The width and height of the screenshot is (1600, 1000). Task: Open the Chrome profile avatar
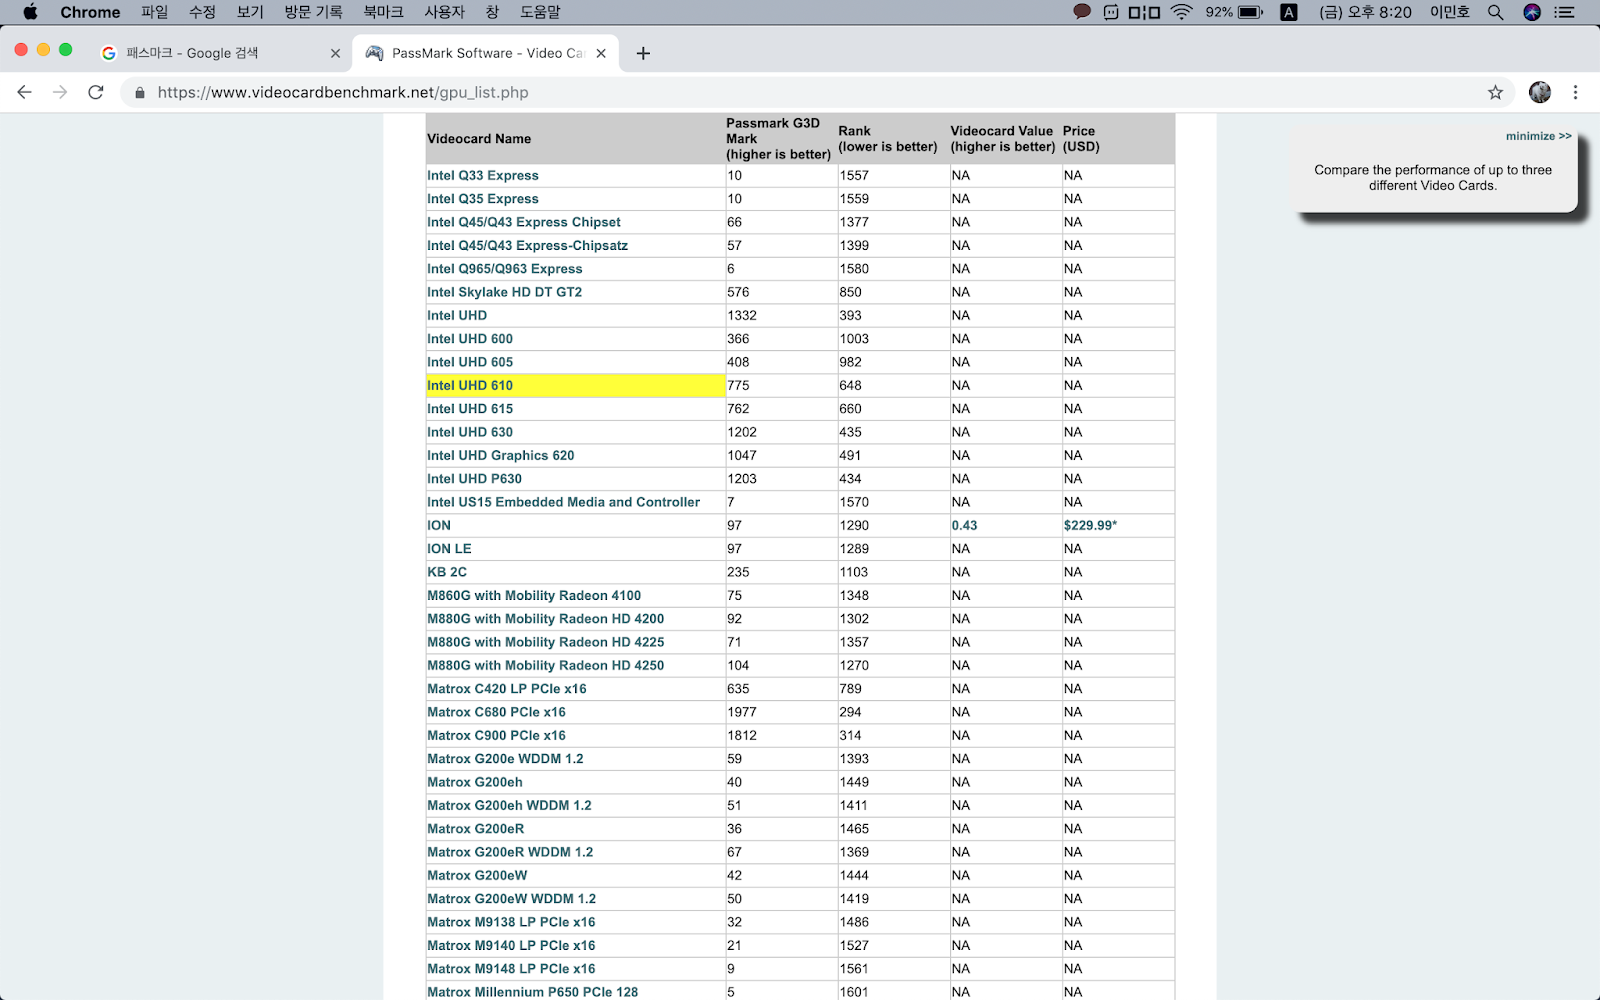tap(1540, 92)
